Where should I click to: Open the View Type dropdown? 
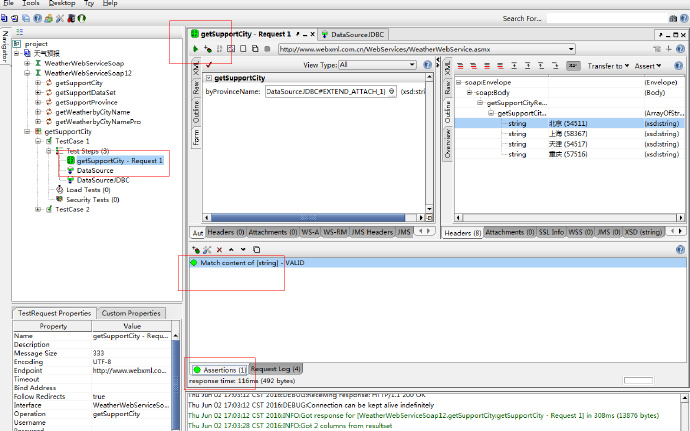[412, 65]
